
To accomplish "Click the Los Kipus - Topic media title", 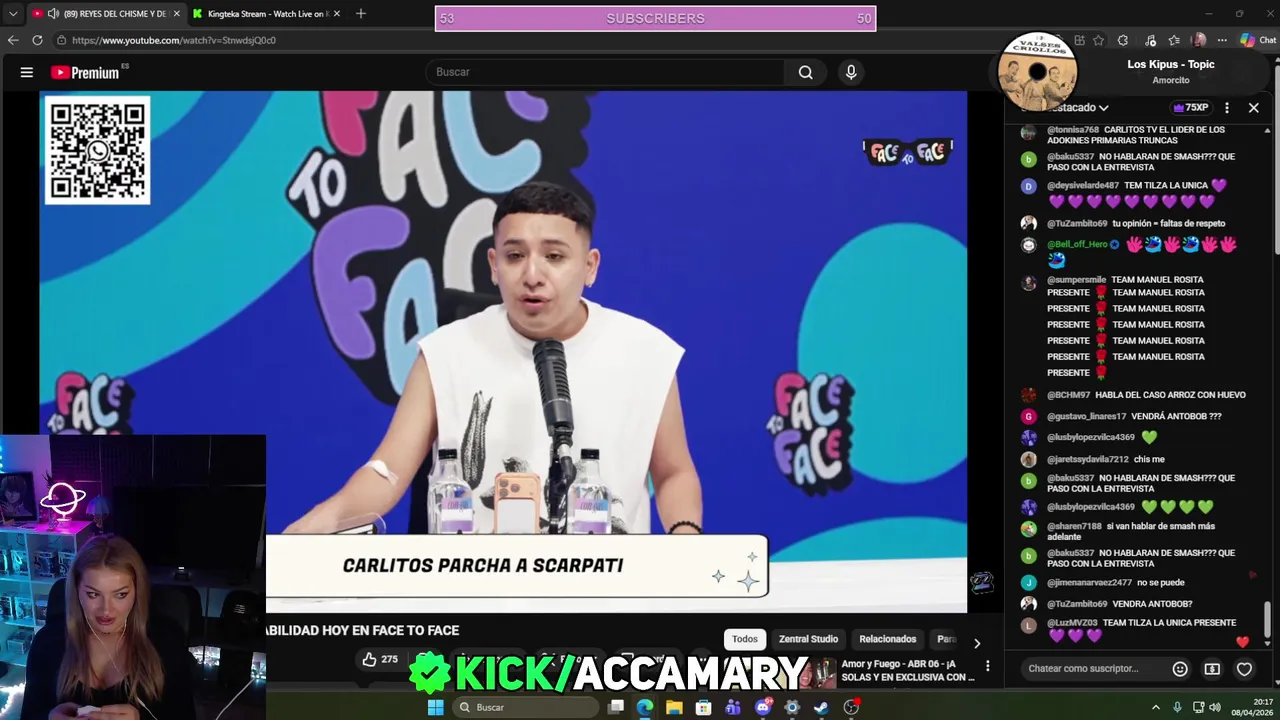I will point(1170,64).
